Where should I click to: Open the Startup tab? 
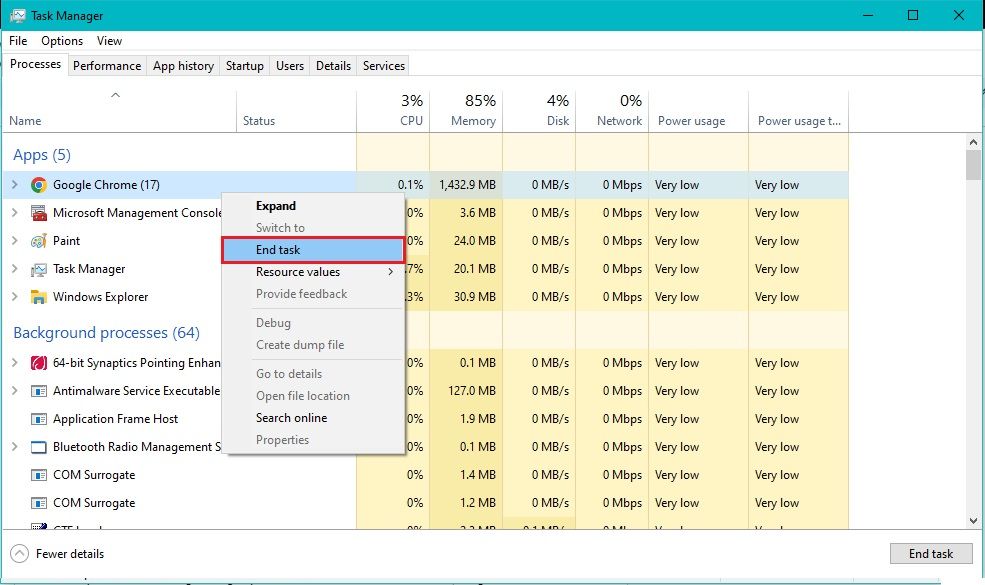point(244,66)
